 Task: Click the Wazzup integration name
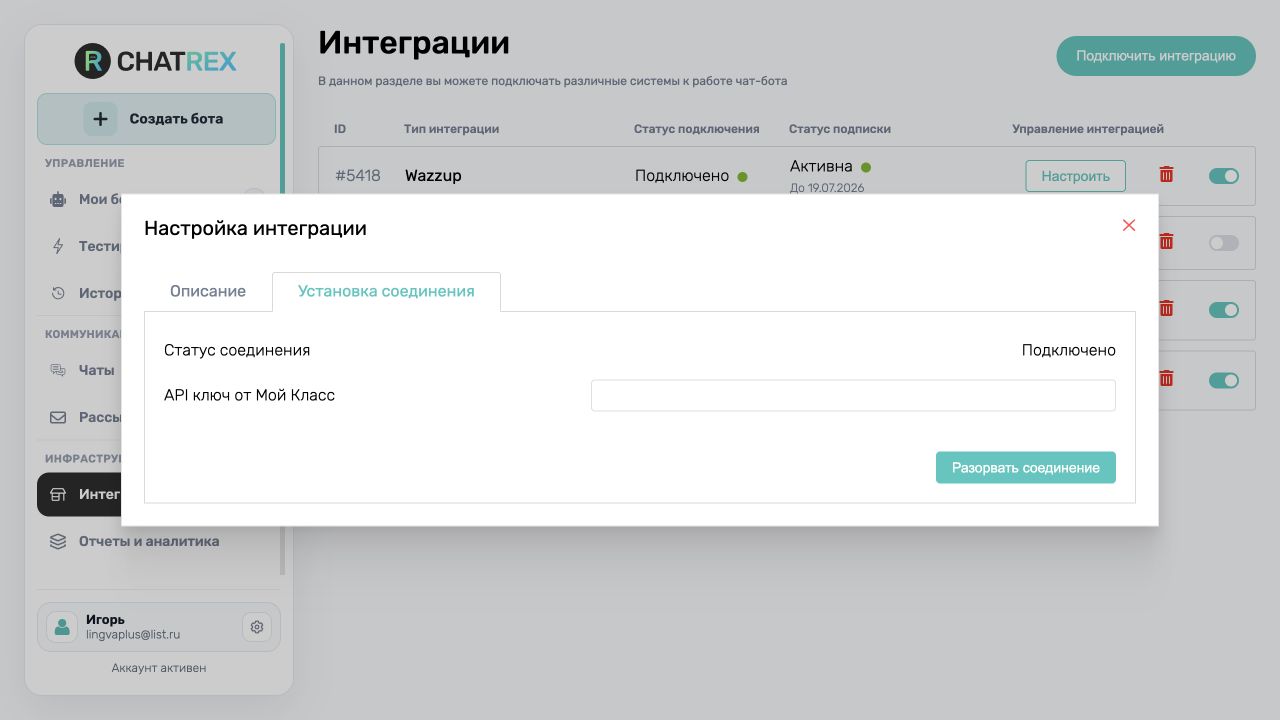[x=433, y=175]
